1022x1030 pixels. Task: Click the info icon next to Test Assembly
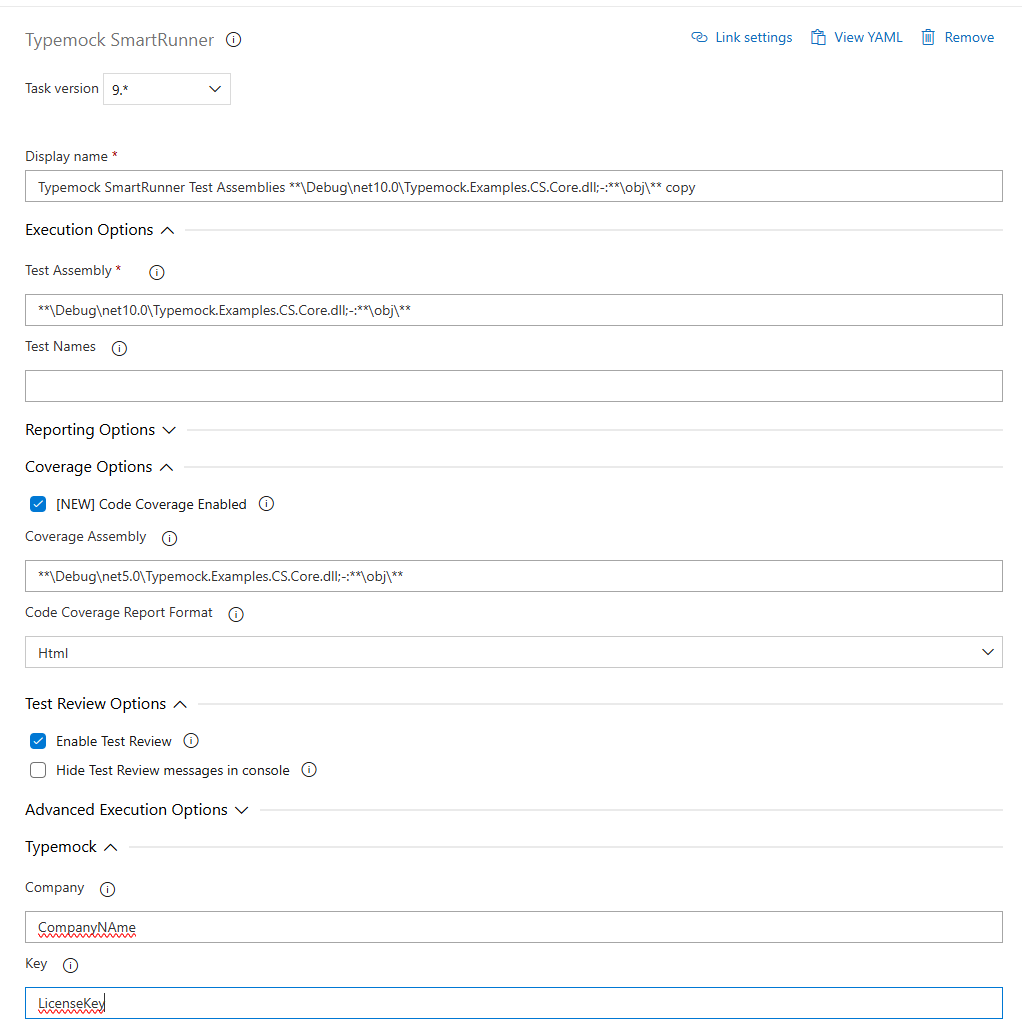click(156, 272)
